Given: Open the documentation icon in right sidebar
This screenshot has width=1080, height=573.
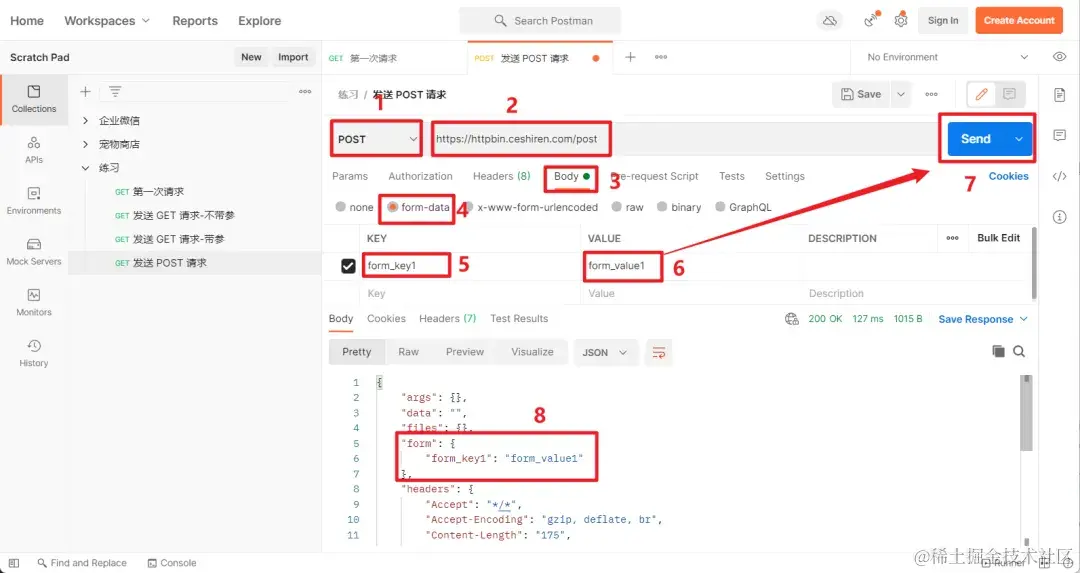Looking at the screenshot, I should 1059,95.
